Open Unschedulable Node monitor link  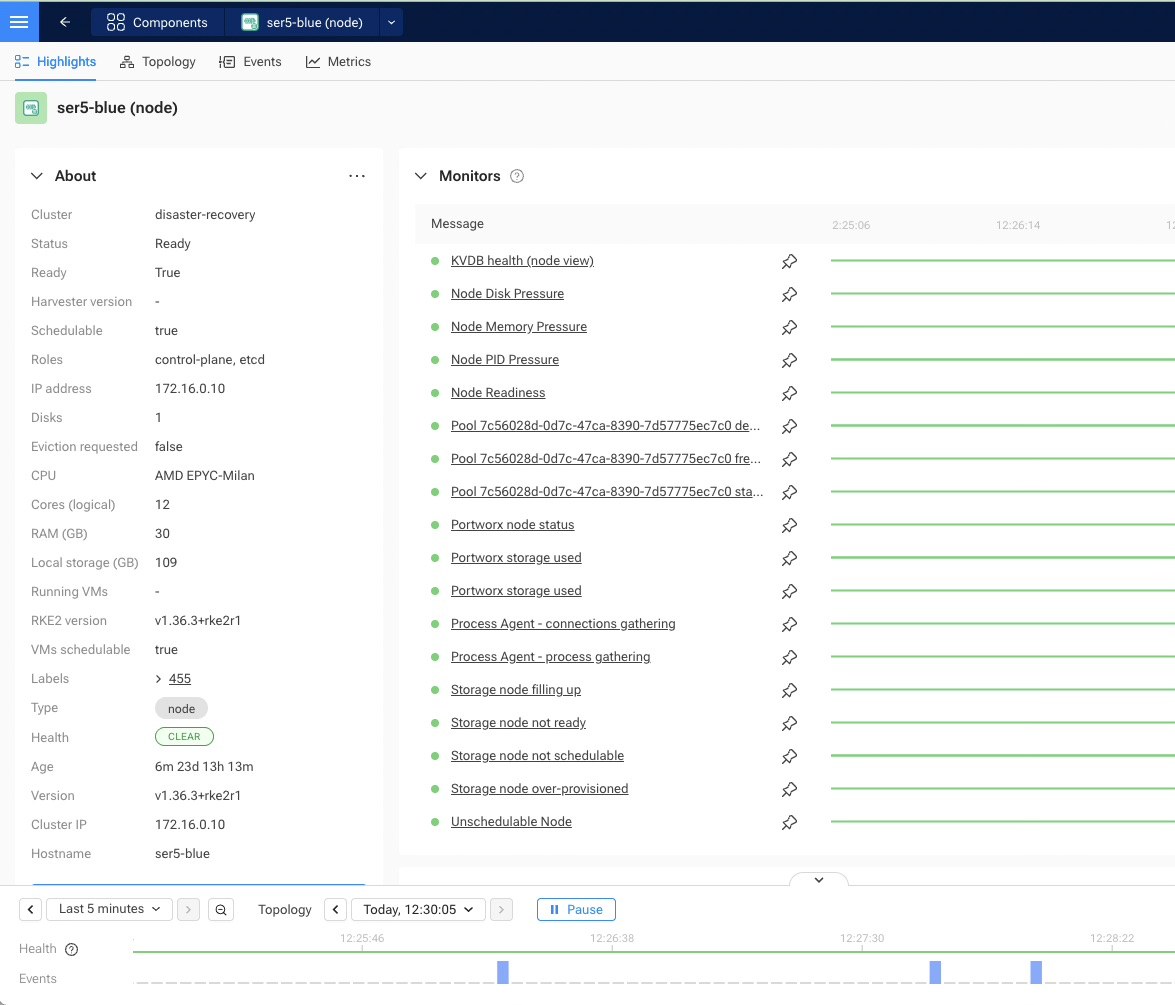click(511, 821)
